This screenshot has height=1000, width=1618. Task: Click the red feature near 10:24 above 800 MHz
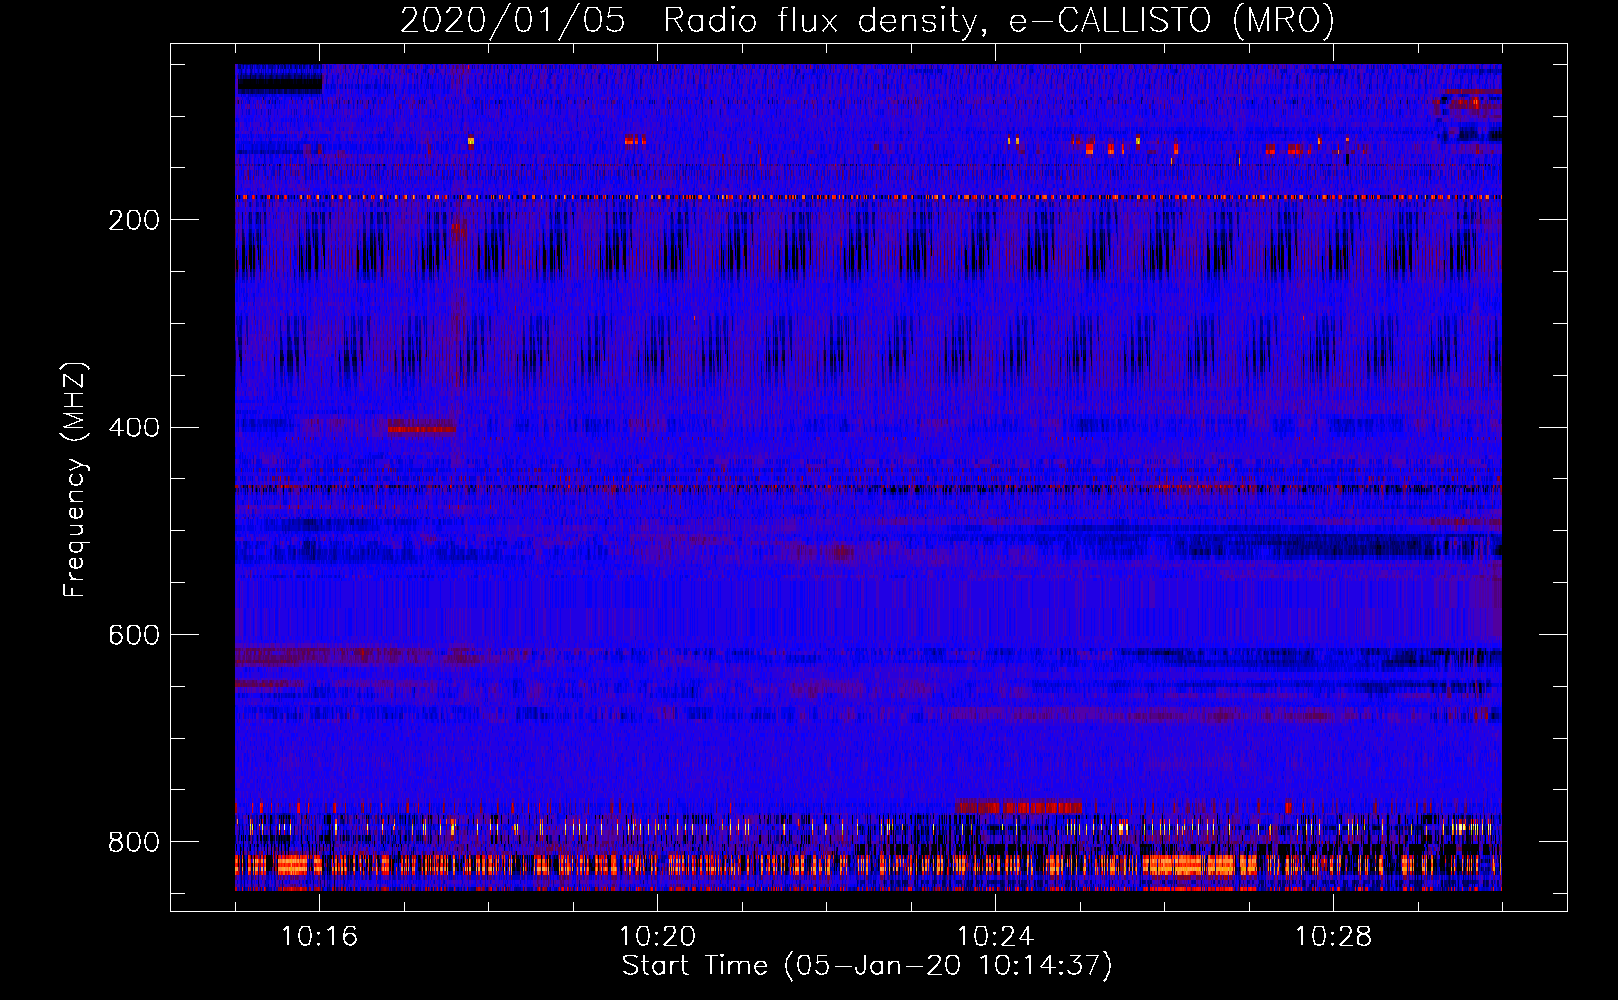click(1019, 806)
